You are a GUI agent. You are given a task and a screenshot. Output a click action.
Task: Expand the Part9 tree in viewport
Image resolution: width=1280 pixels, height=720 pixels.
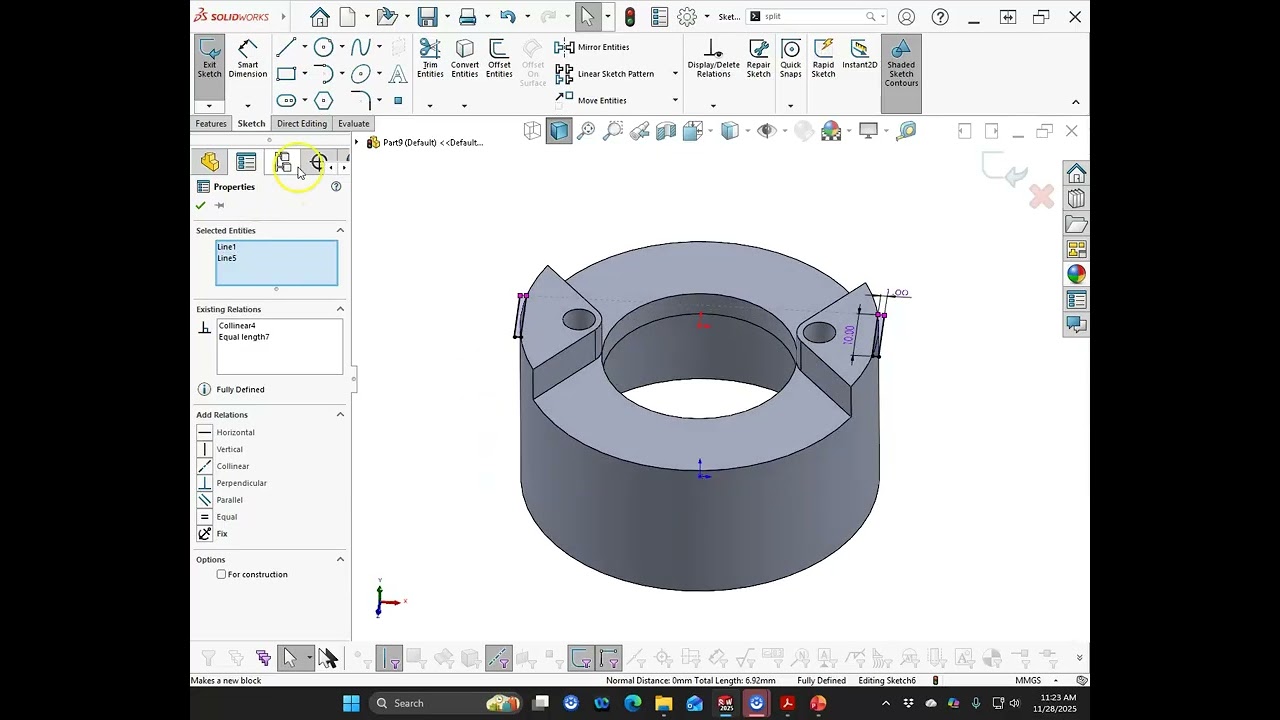pos(357,143)
